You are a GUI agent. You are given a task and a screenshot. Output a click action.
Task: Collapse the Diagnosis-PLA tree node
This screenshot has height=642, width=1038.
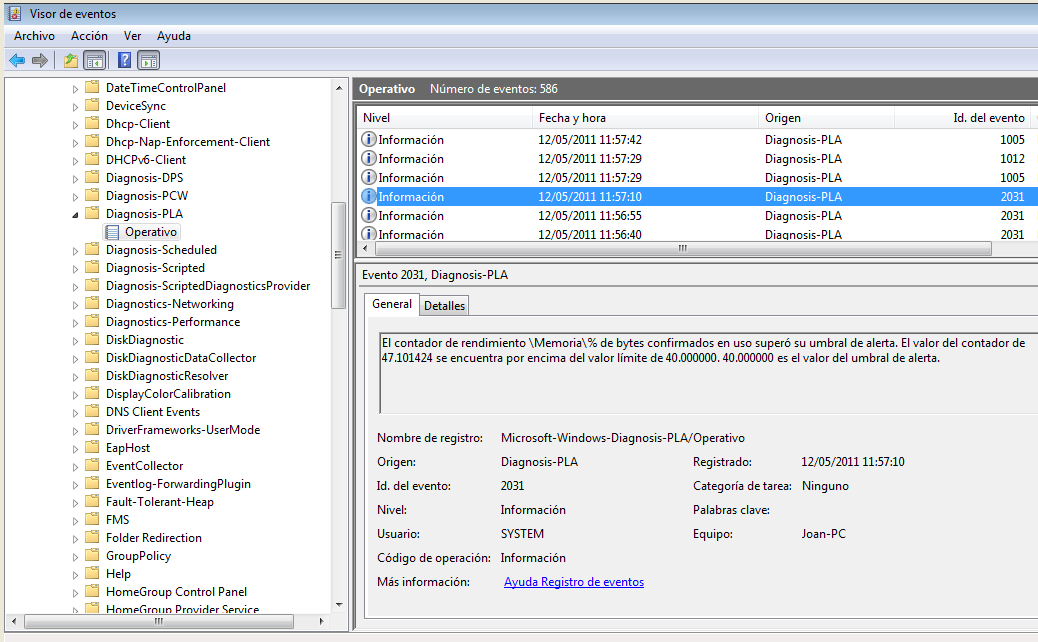click(x=75, y=214)
